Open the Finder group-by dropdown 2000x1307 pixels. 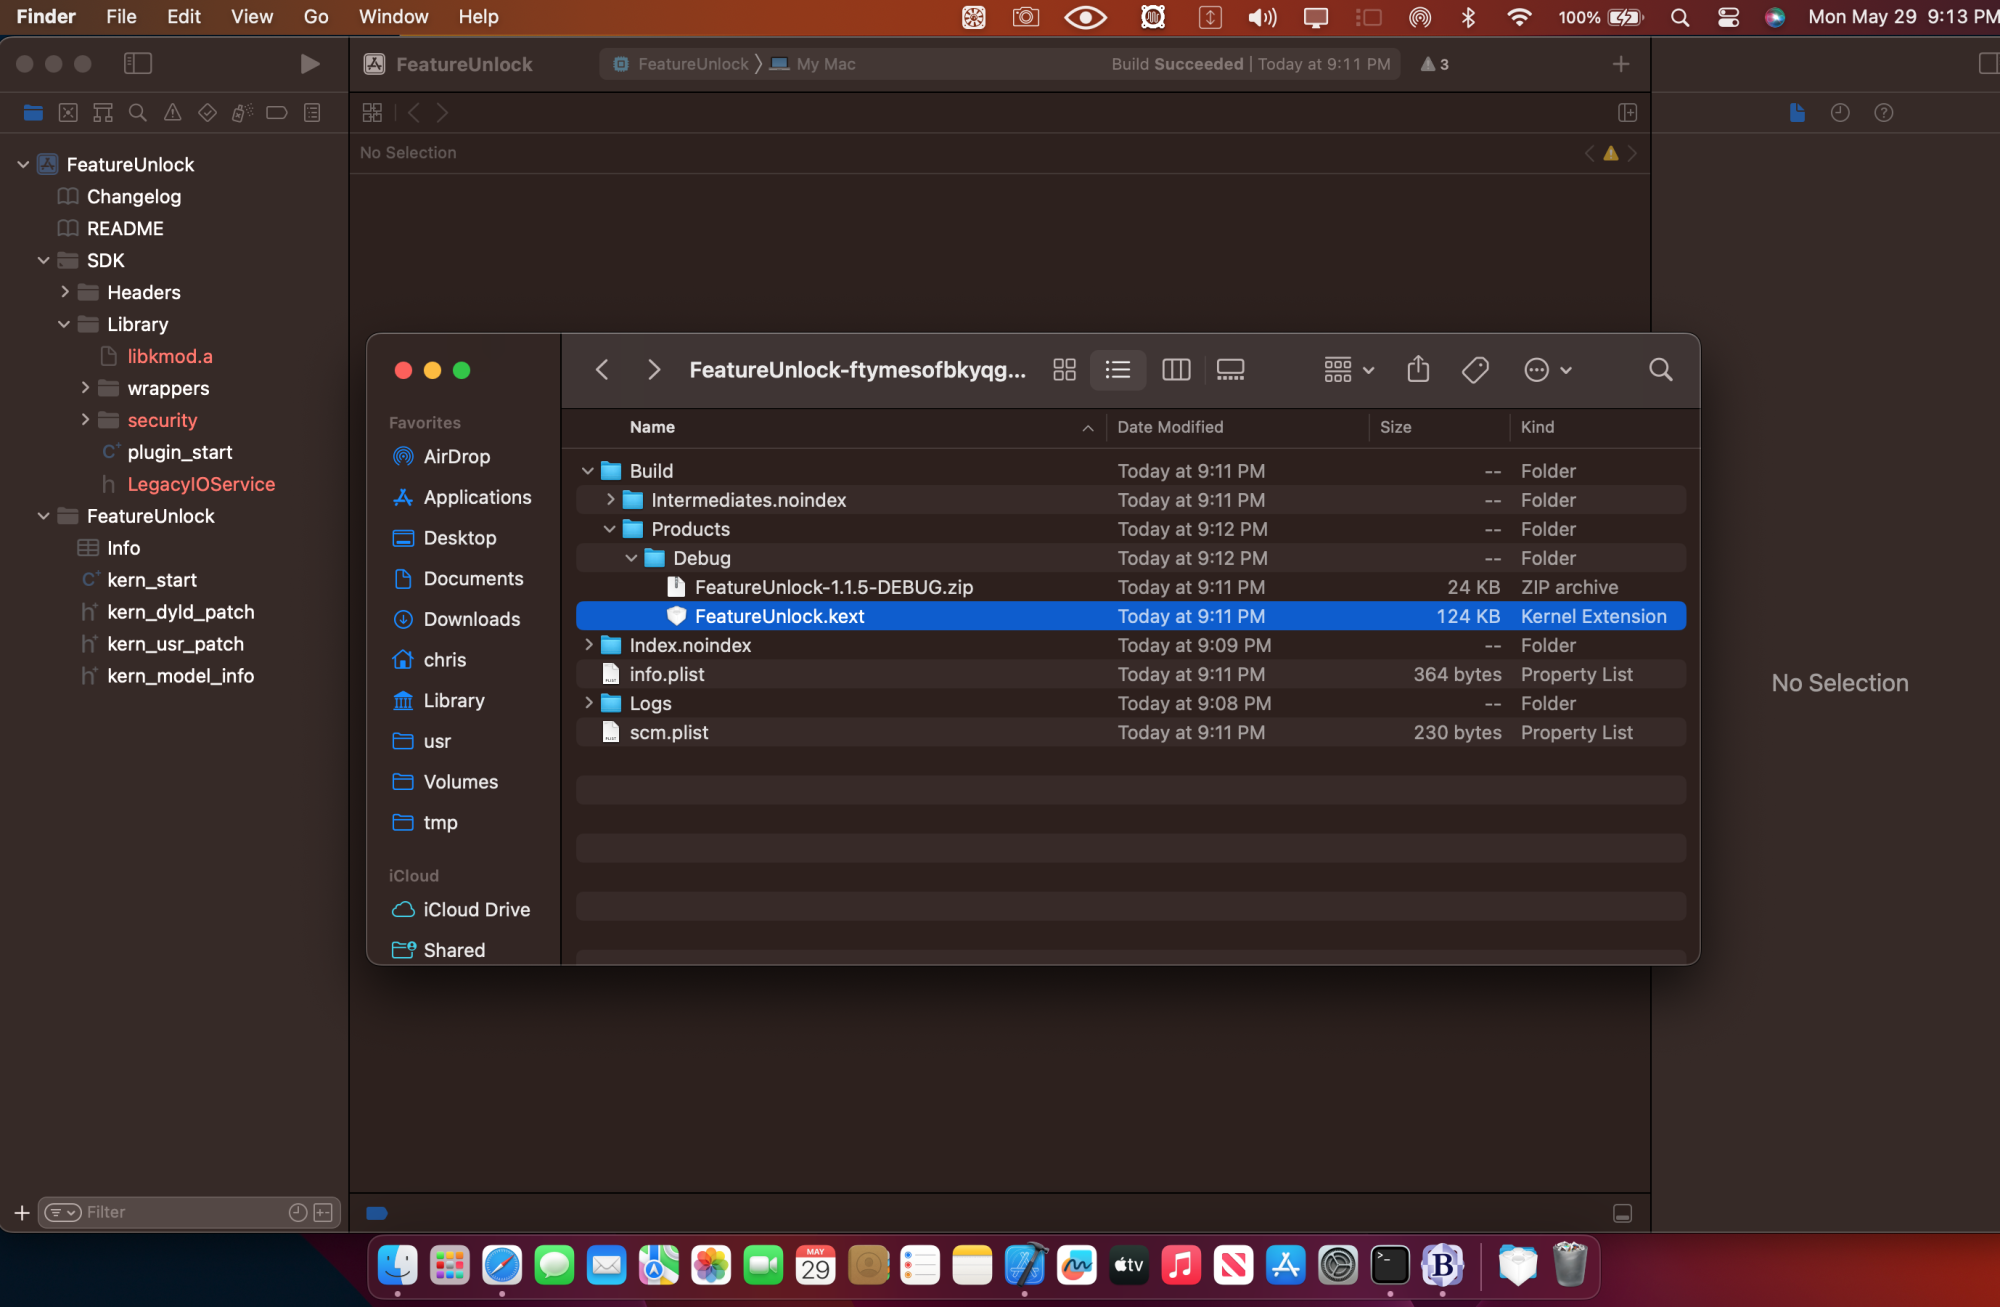pos(1349,370)
